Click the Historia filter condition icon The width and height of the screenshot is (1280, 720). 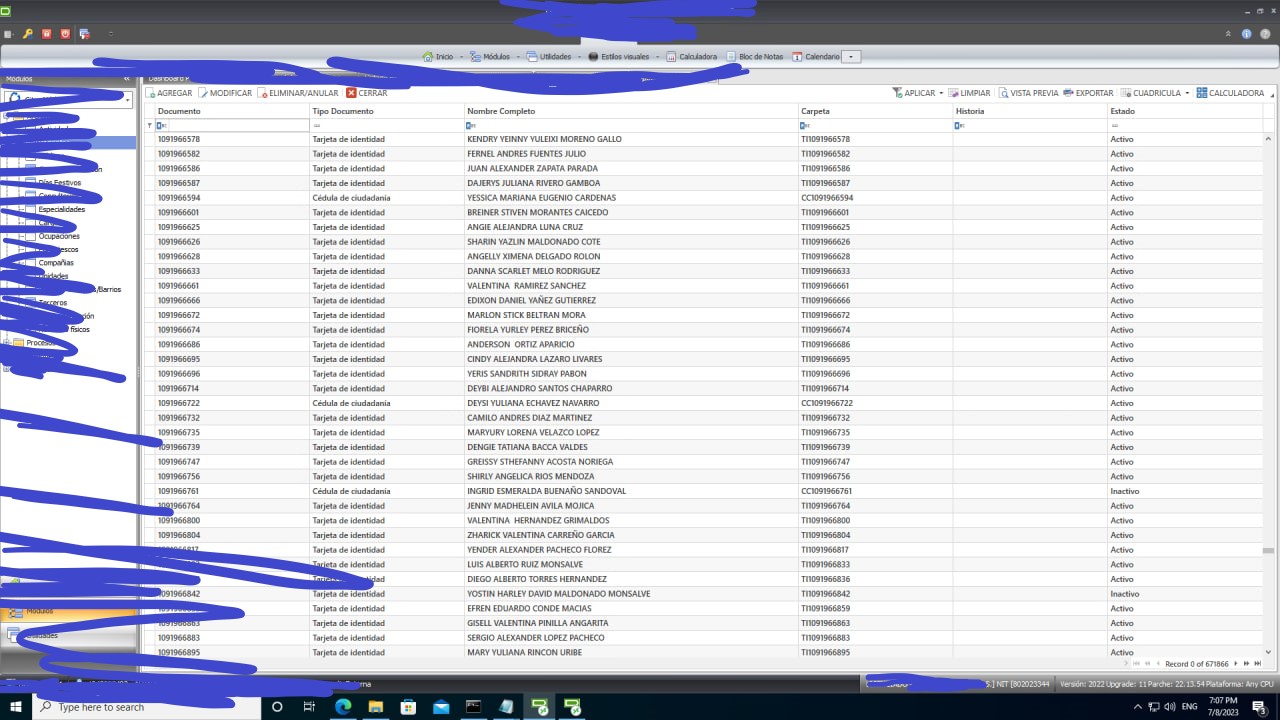pyautogui.click(x=960, y=126)
